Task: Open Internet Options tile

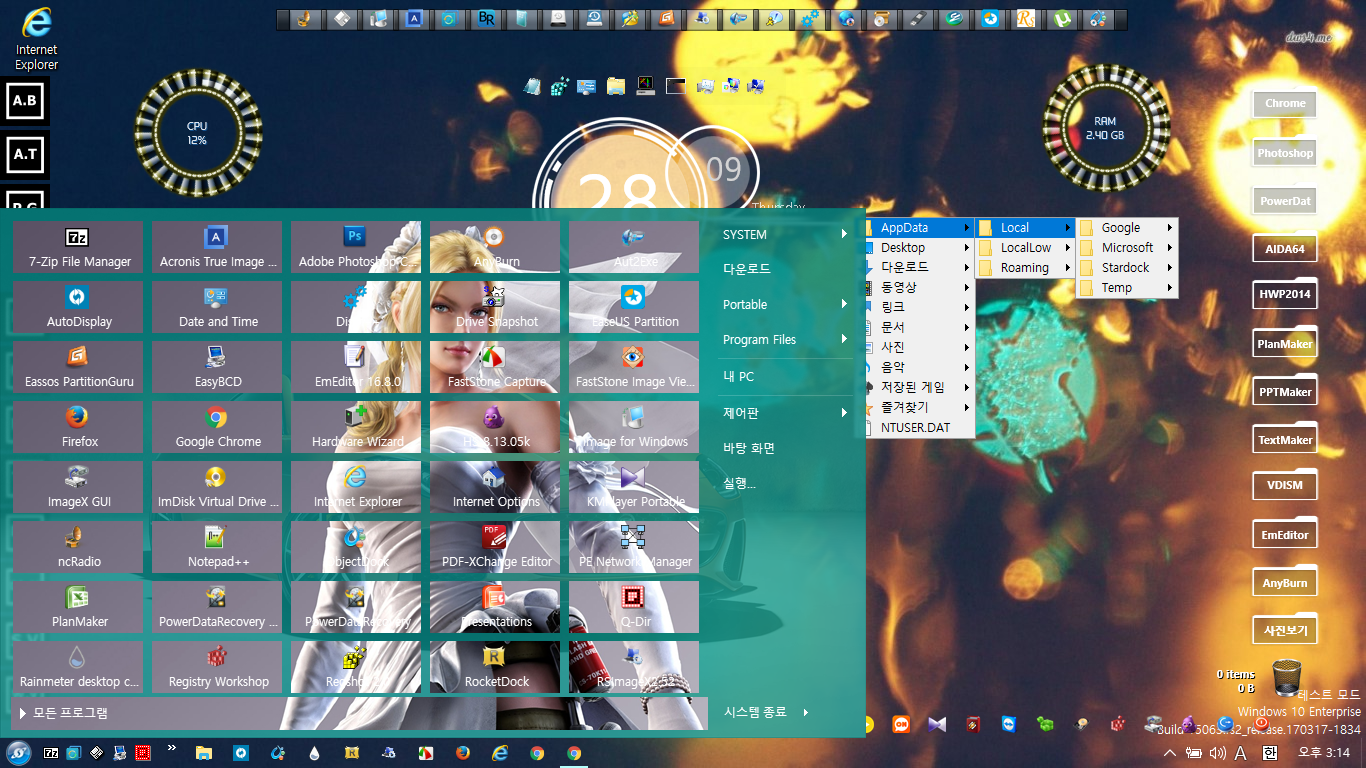Action: point(495,487)
